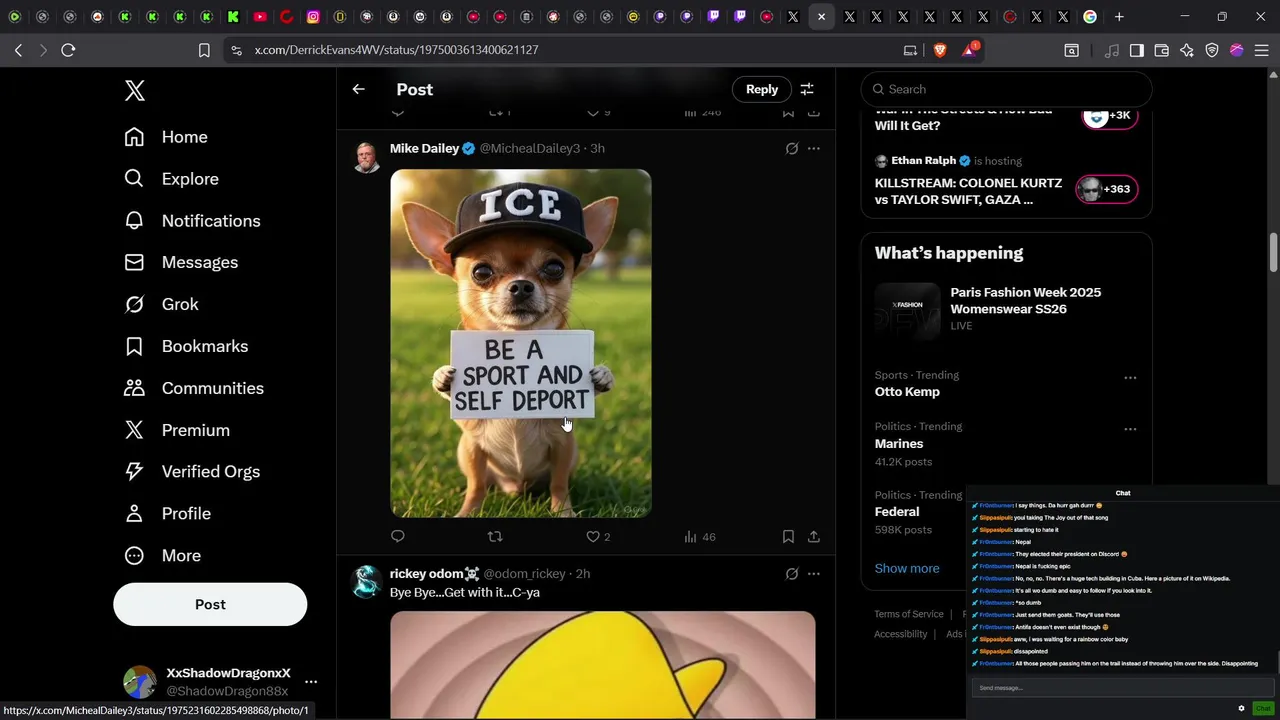The height and width of the screenshot is (720, 1280).
Task: Click into the X Search field
Action: click(x=1006, y=89)
